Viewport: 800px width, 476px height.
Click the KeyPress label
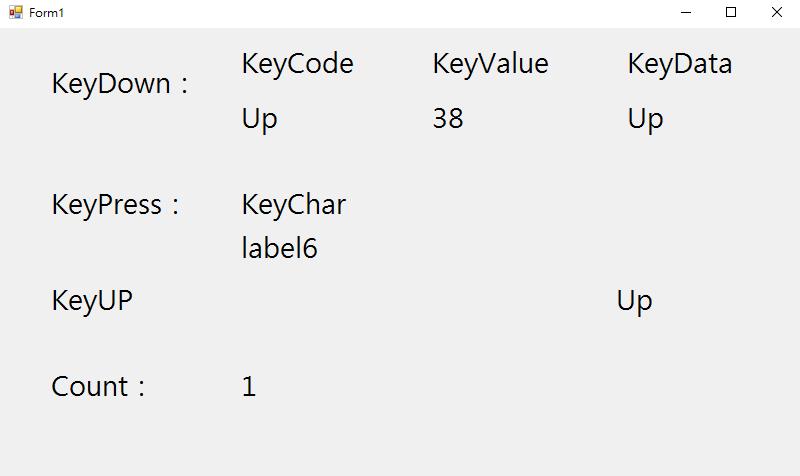[115, 205]
